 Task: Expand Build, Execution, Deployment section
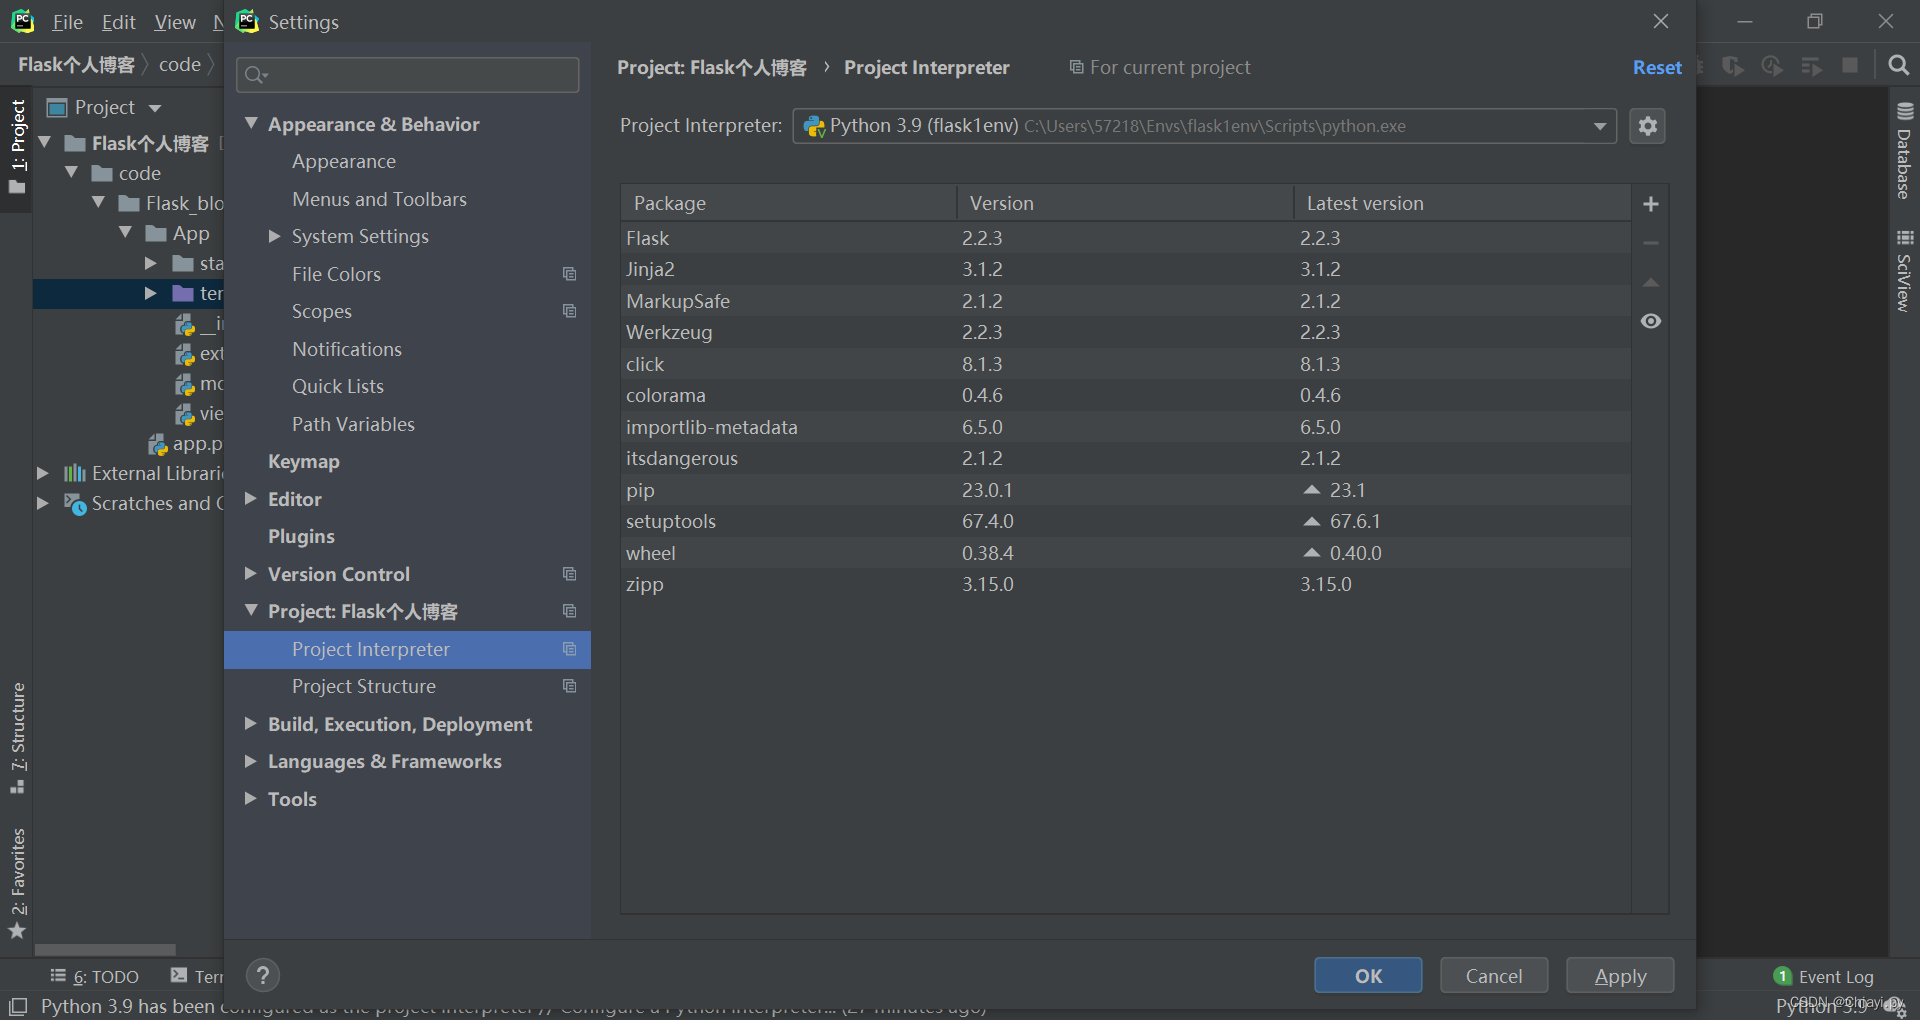coord(251,723)
